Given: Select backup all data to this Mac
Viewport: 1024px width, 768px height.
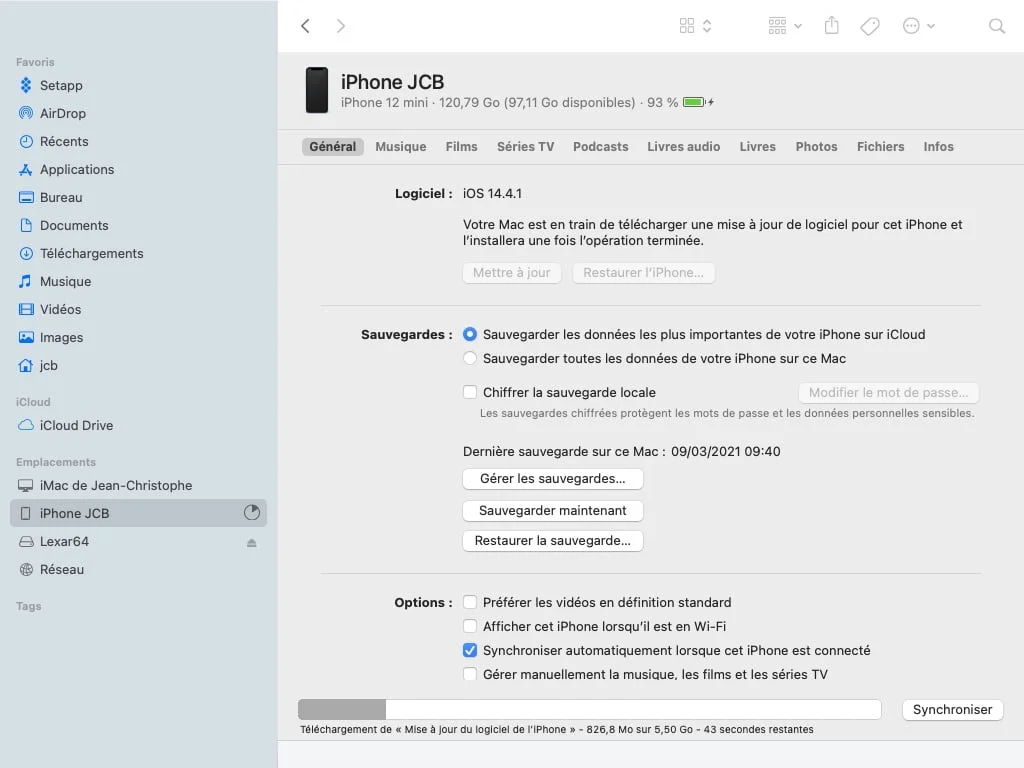Looking at the screenshot, I should (470, 359).
